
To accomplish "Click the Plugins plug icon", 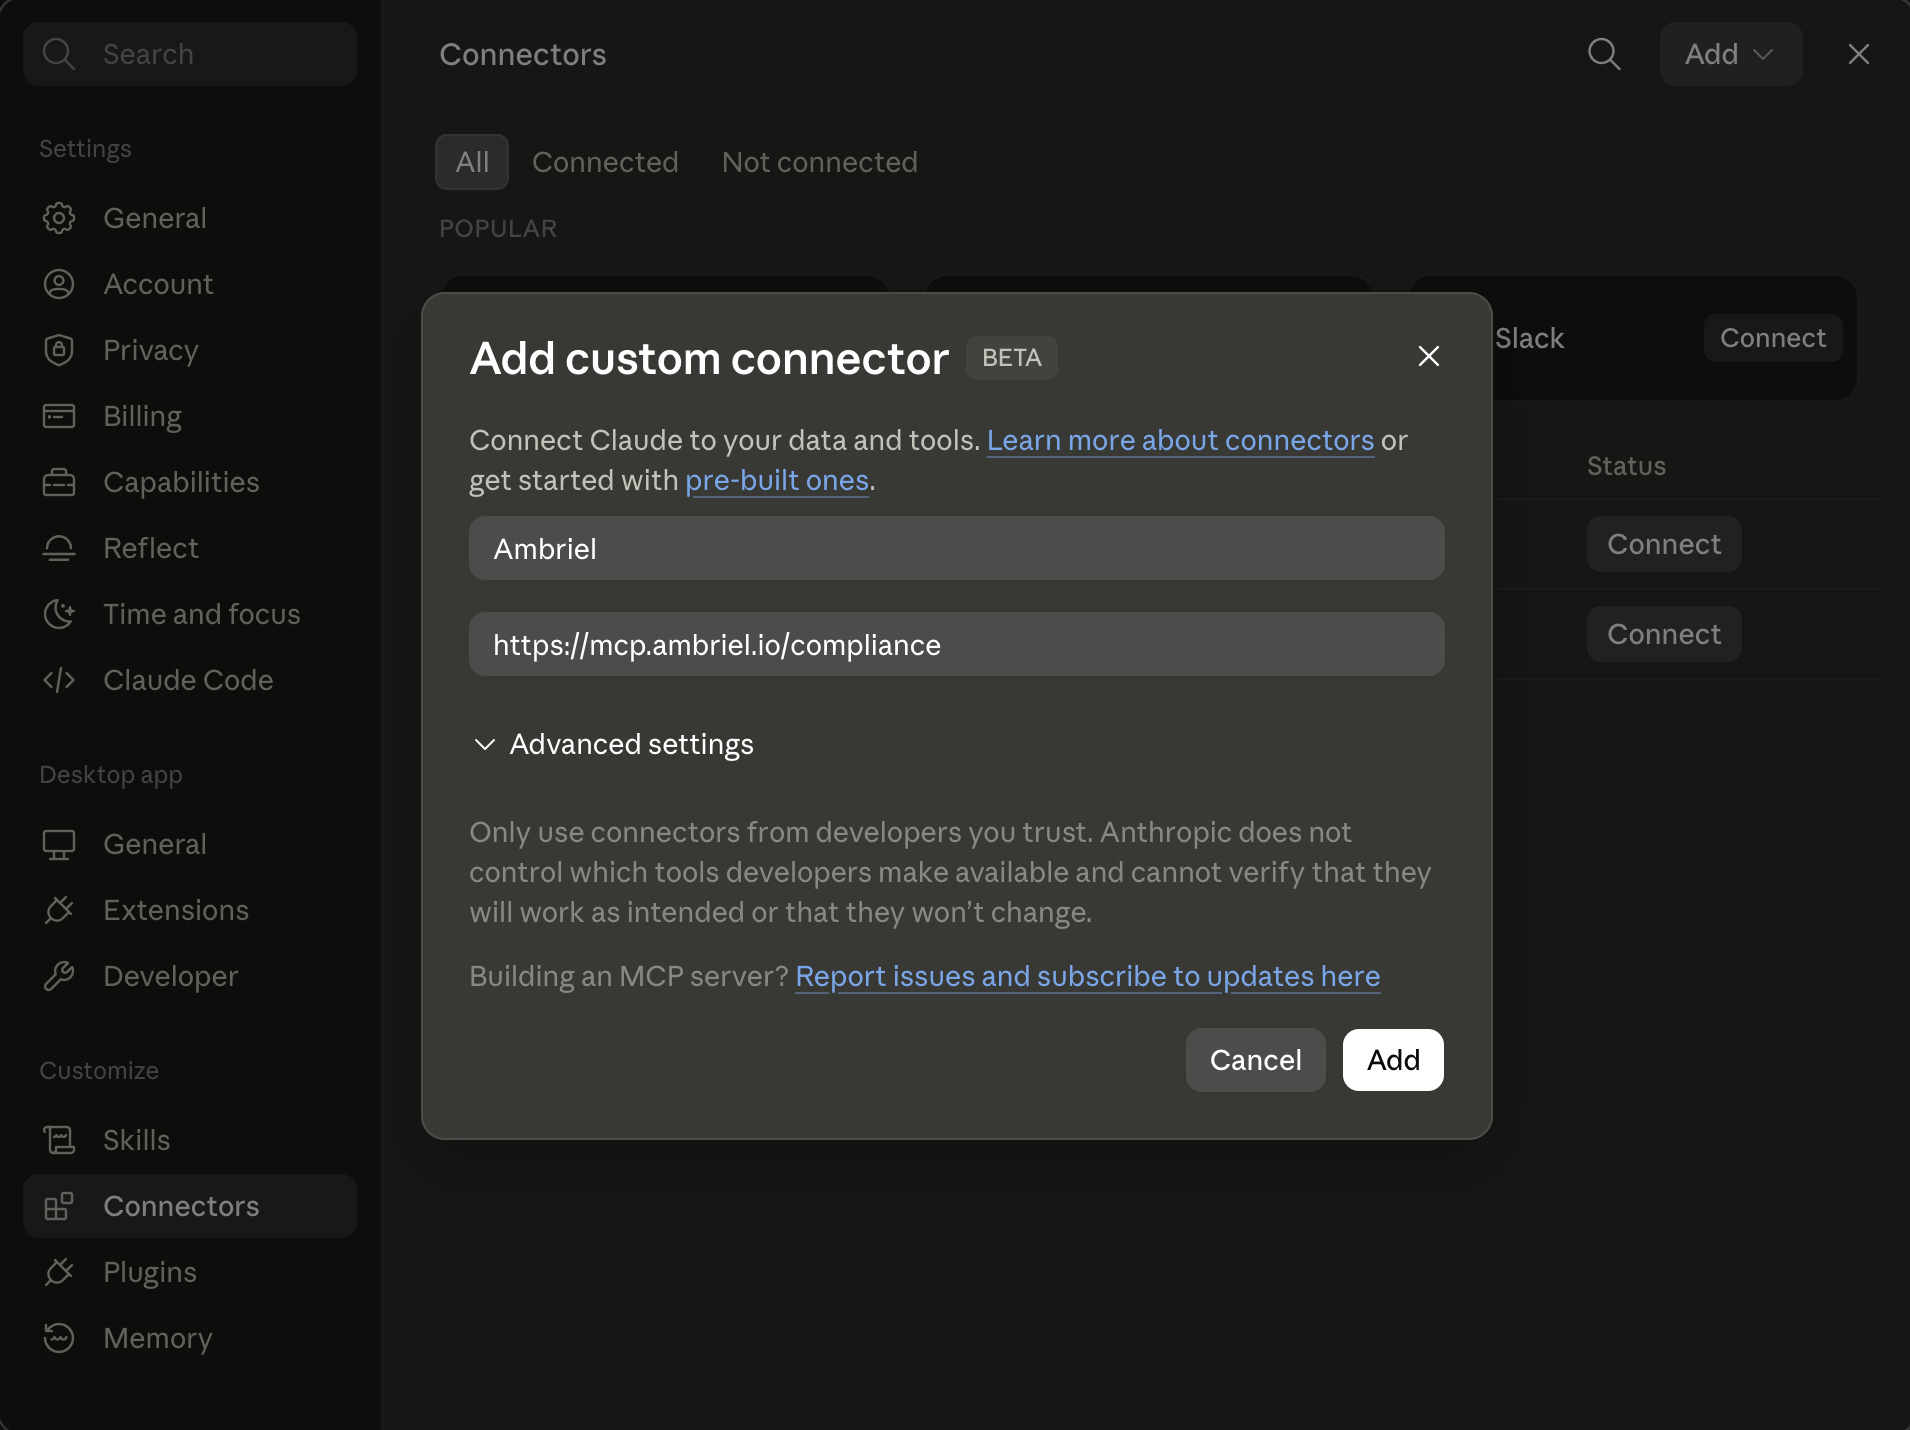I will pyautogui.click(x=59, y=1272).
